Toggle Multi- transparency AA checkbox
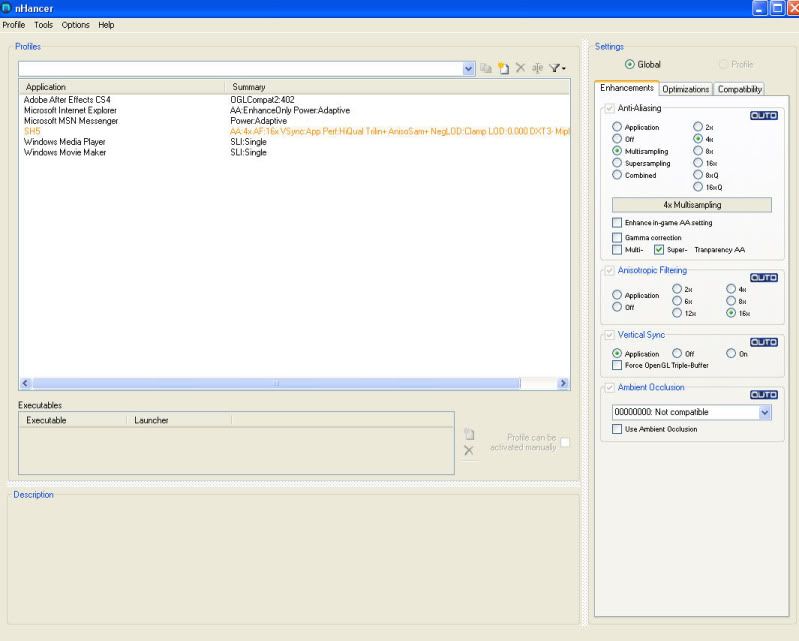The height and width of the screenshot is (641, 799). (x=617, y=250)
